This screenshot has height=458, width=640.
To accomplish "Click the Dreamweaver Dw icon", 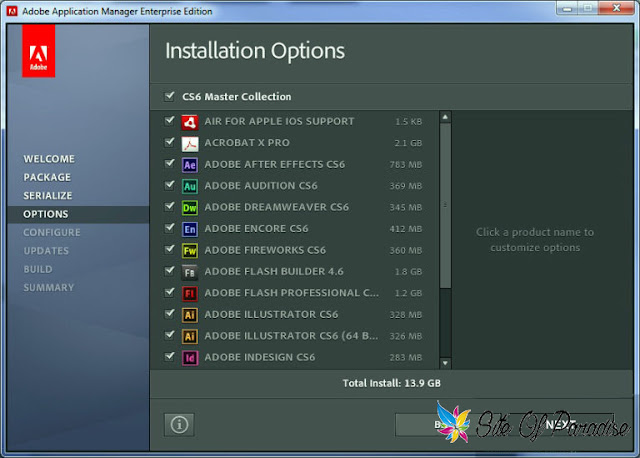I will click(190, 207).
